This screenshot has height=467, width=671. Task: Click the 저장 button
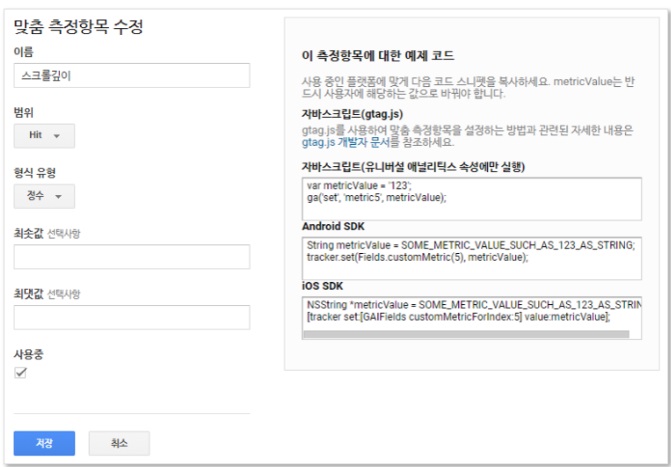click(44, 443)
